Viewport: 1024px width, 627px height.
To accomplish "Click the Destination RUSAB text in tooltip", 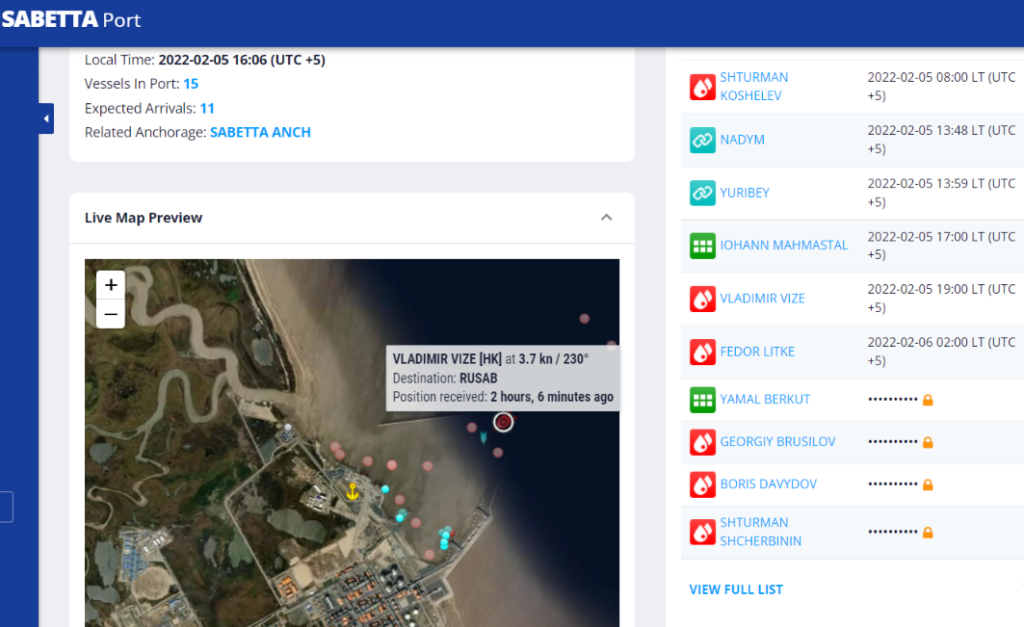I will (445, 378).
